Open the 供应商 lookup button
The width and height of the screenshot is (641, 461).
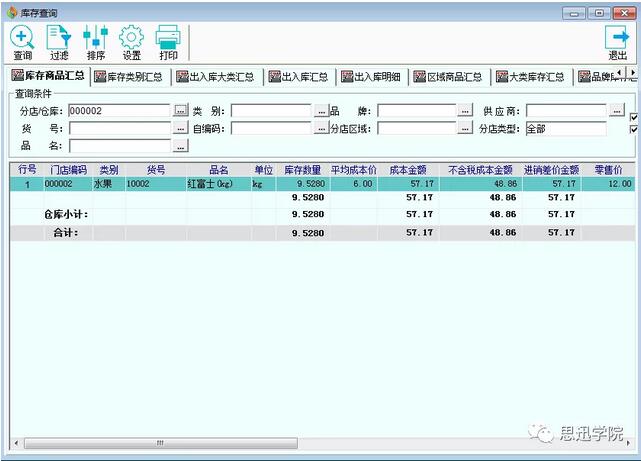pyautogui.click(x=617, y=111)
